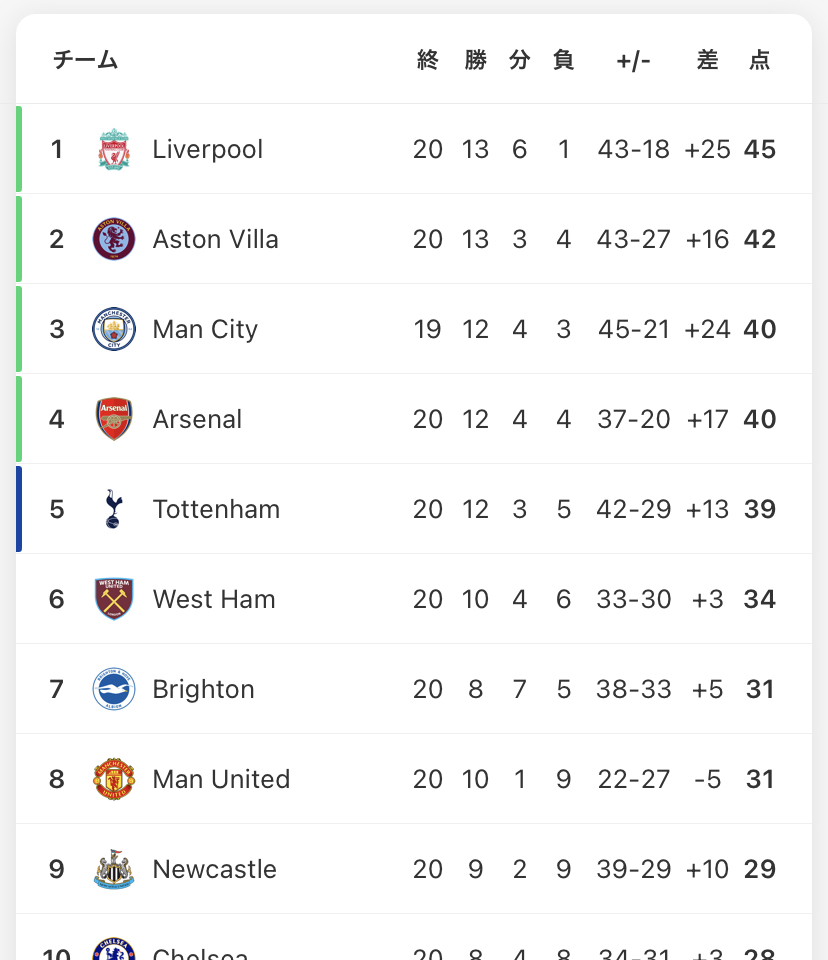828x960 pixels.
Task: Open the Tottenham team page link
Action: [216, 509]
